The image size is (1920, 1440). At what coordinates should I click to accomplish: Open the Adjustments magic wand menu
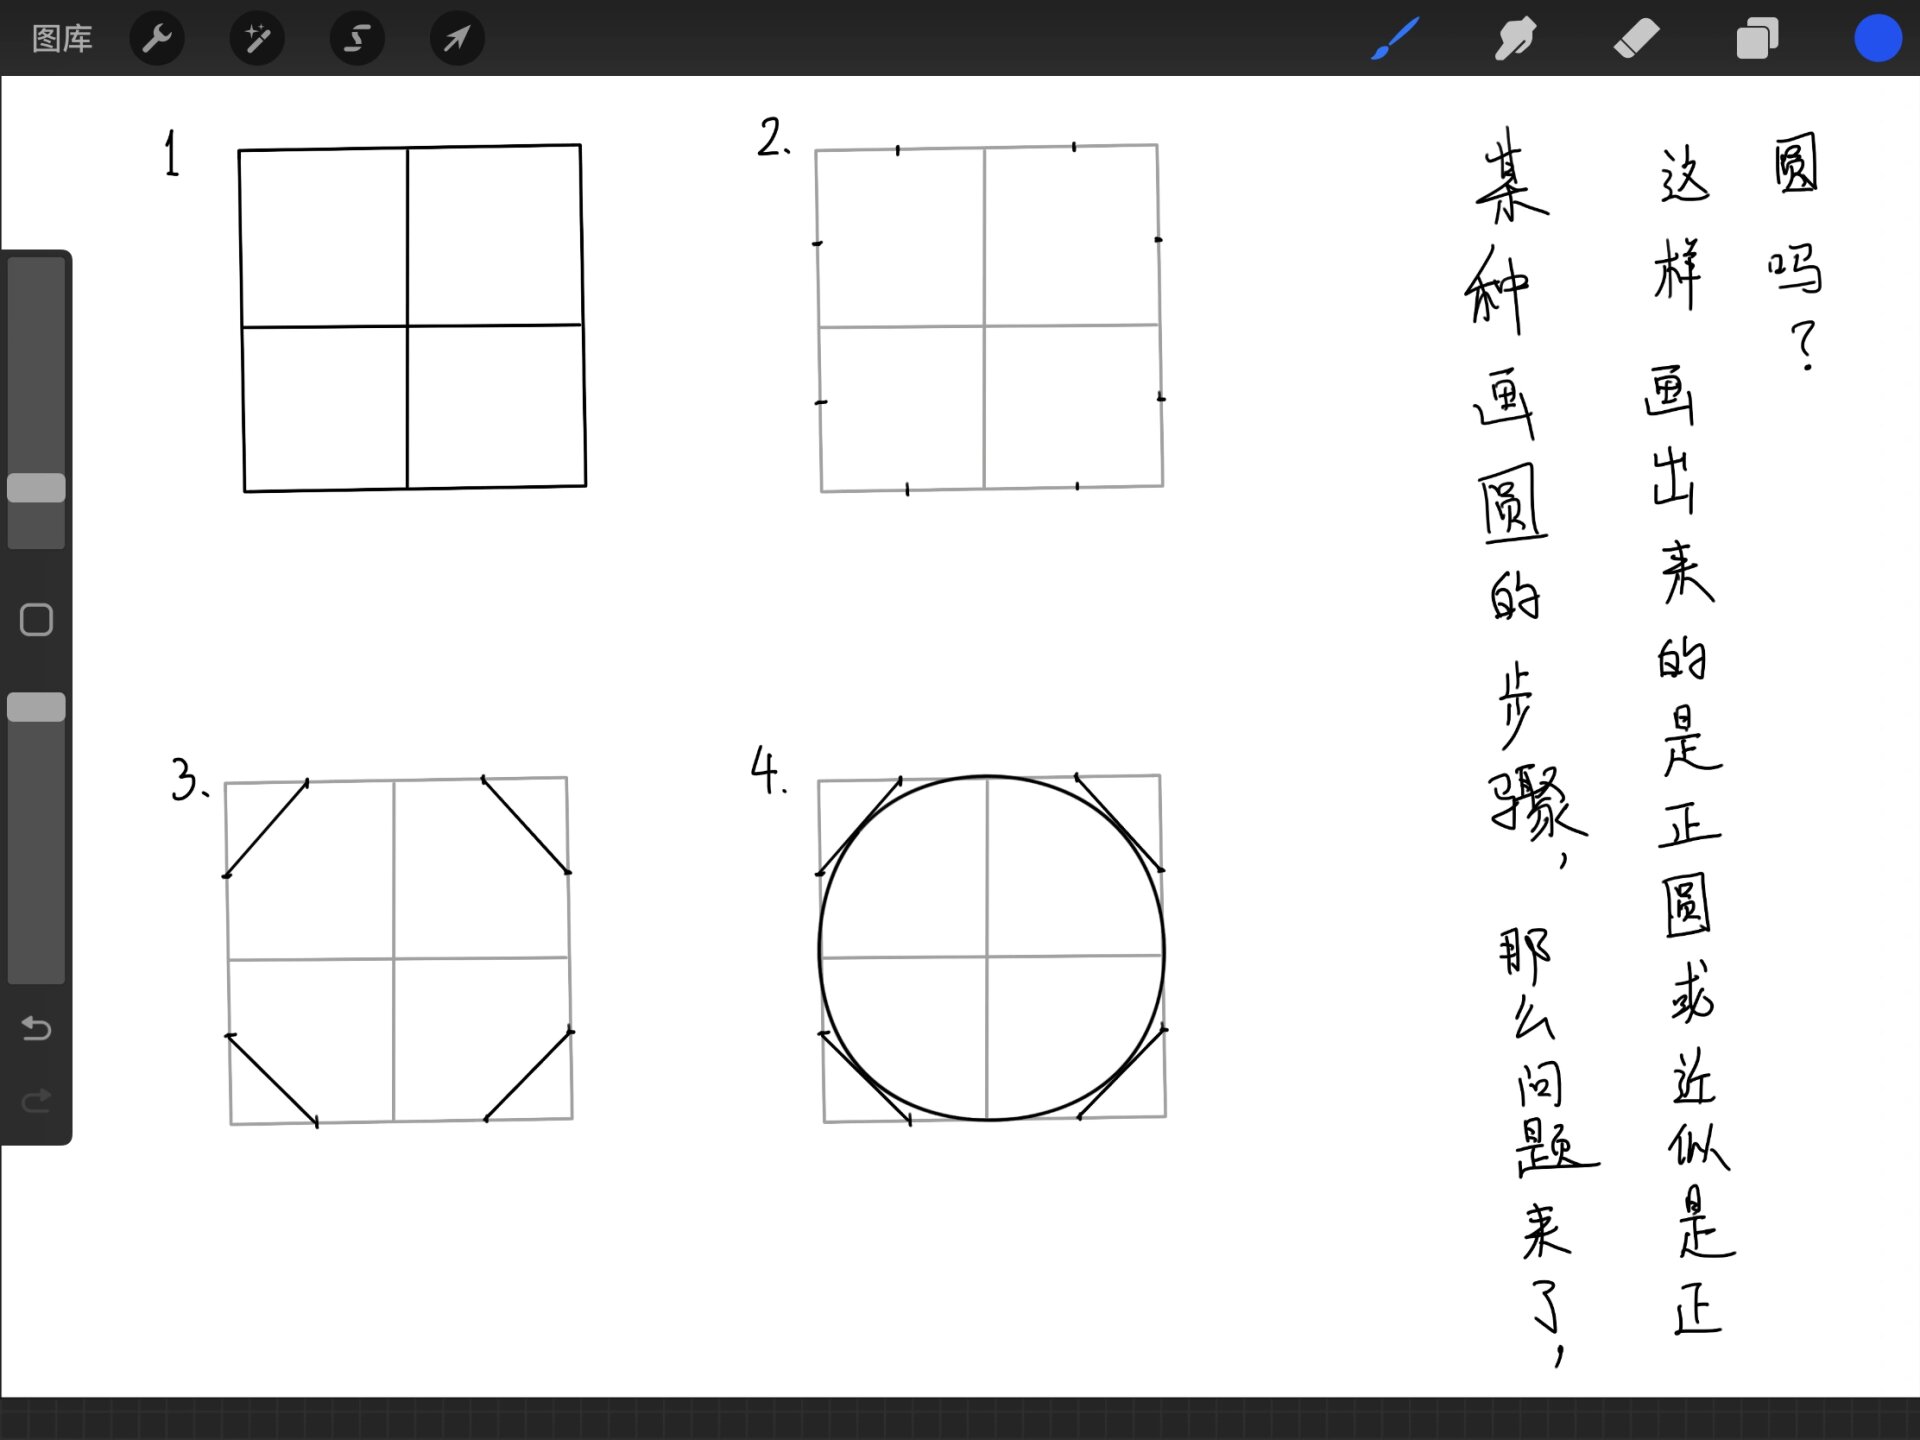[x=257, y=39]
